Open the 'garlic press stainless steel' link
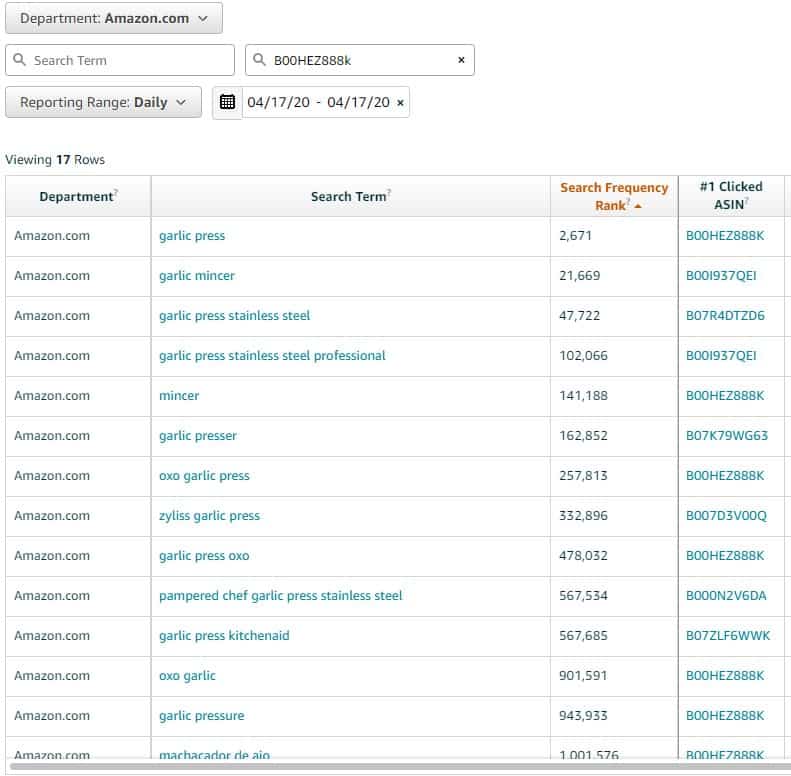Screen dimensions: 791x776 tap(235, 316)
